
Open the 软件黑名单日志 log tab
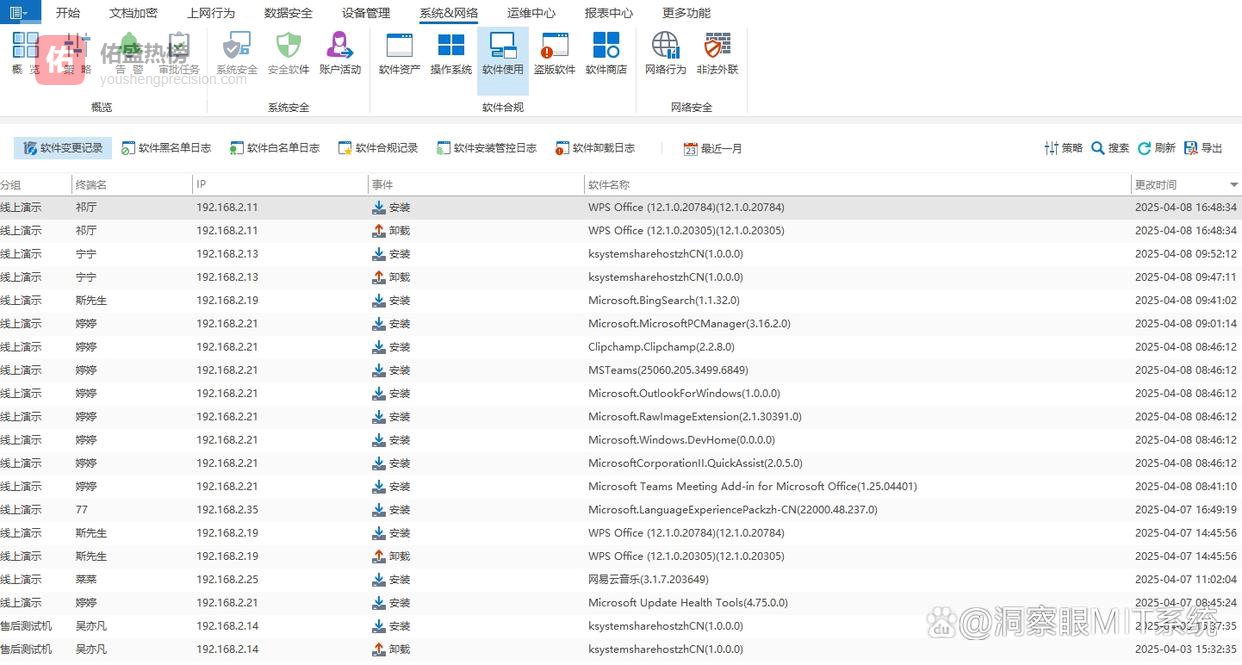pos(166,148)
